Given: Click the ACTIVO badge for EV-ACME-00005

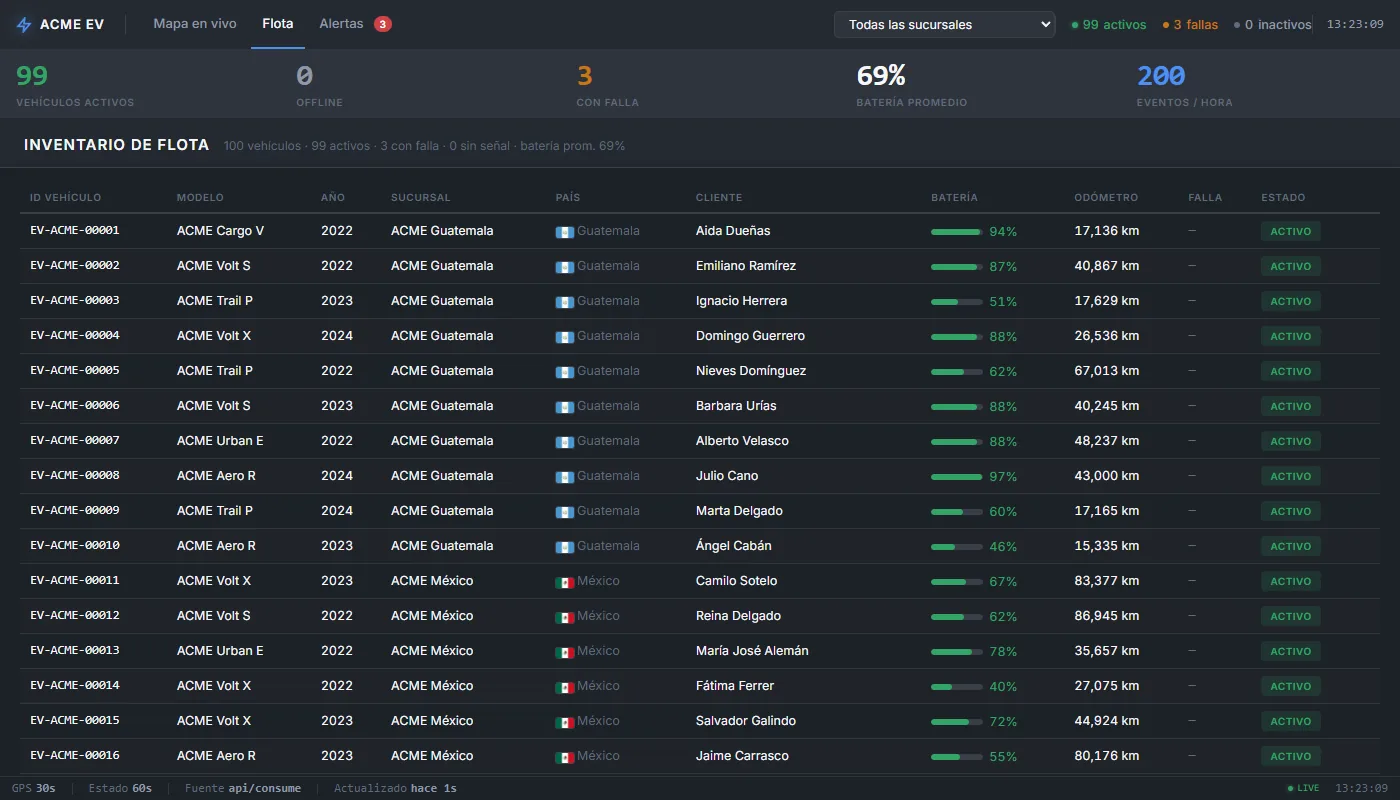Looking at the screenshot, I should pyautogui.click(x=1291, y=371).
